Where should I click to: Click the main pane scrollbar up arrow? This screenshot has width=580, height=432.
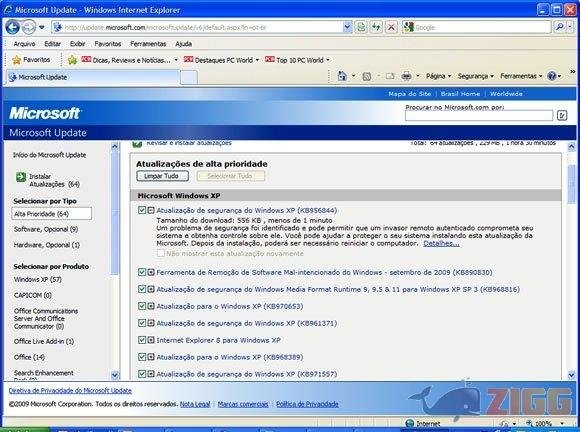571,147
